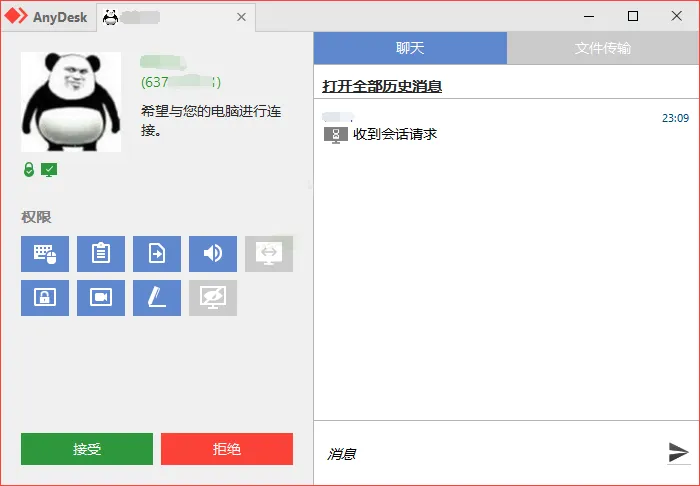This screenshot has width=700, height=486.
Task: Click the session recording camera icon
Action: click(x=101, y=298)
